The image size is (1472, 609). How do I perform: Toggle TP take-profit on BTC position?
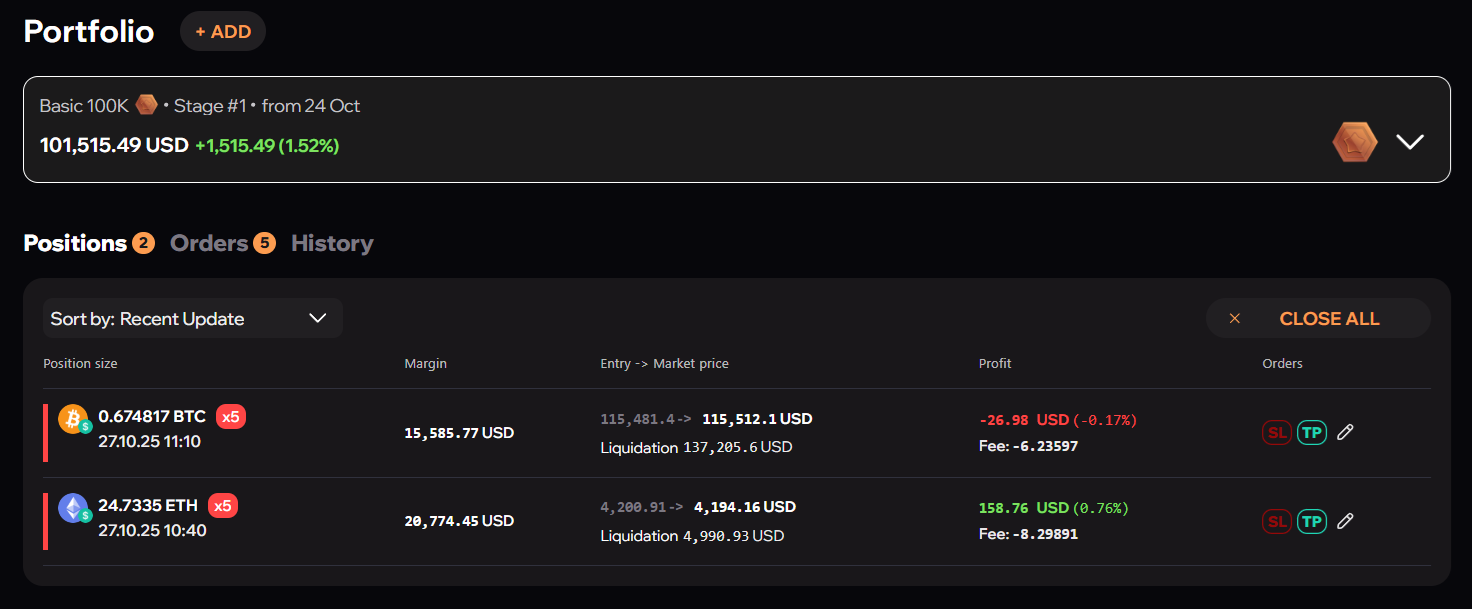coord(1311,433)
